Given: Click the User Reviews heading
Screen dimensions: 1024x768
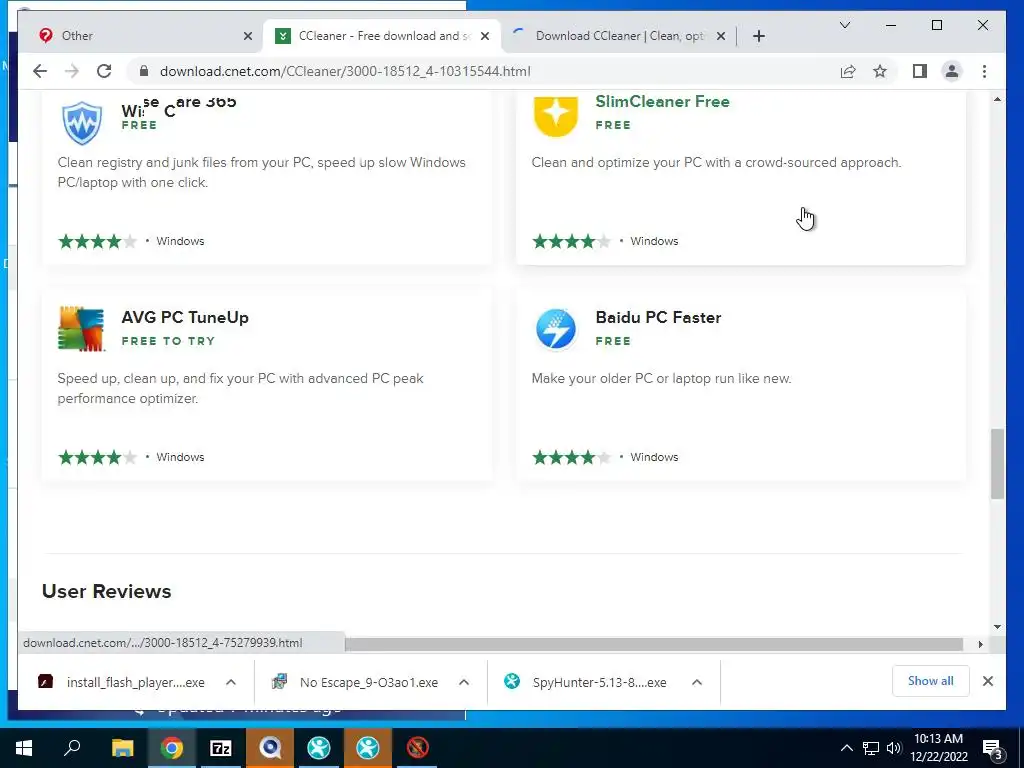Looking at the screenshot, I should (x=106, y=591).
